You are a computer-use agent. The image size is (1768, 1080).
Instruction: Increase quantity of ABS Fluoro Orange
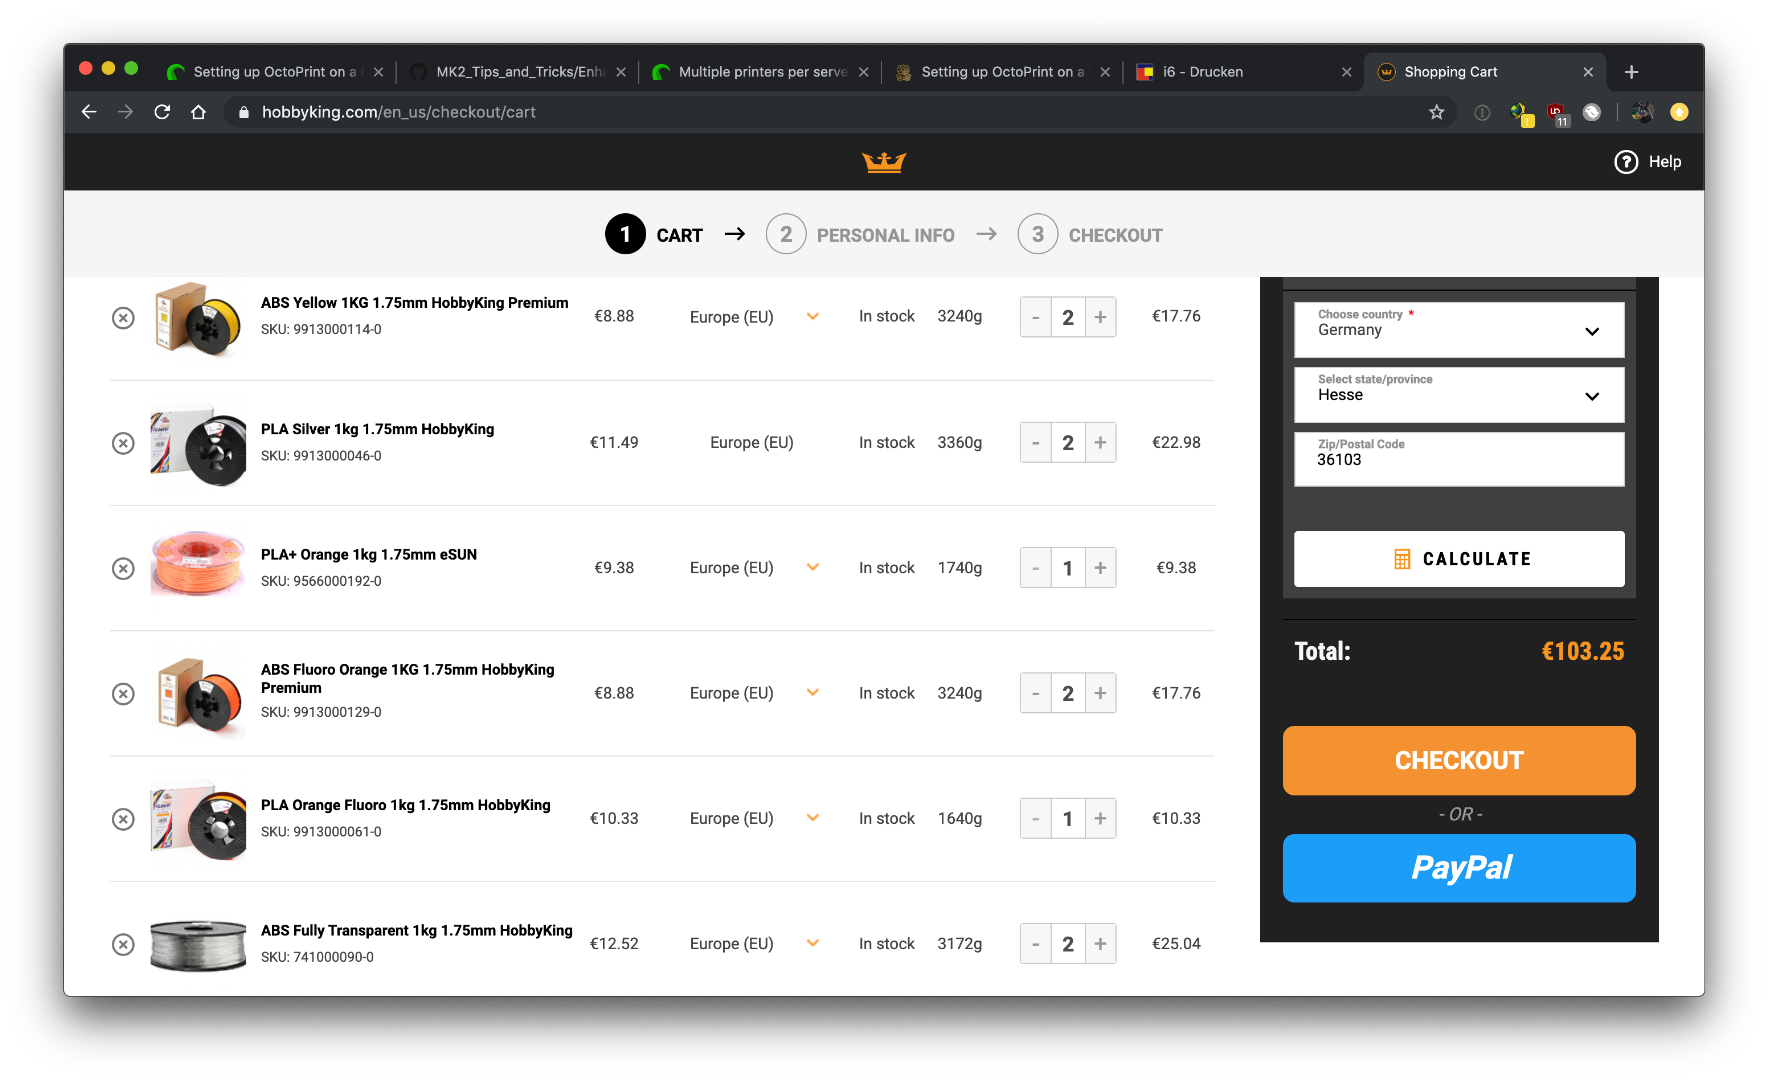coord(1100,693)
